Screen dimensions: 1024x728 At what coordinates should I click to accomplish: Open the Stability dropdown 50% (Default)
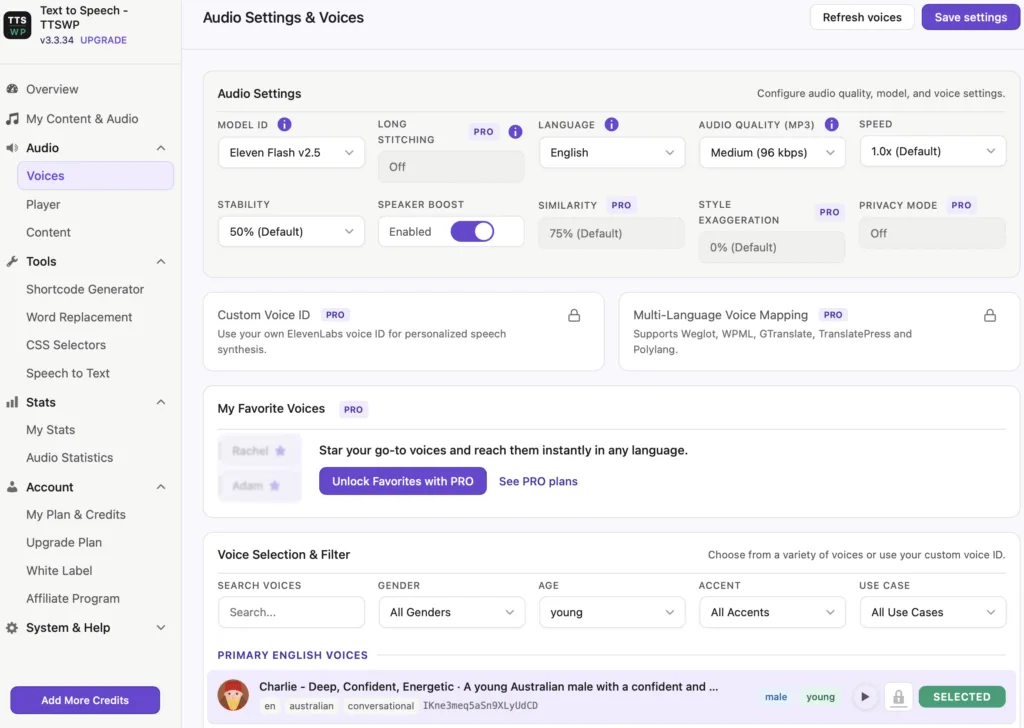click(x=291, y=231)
